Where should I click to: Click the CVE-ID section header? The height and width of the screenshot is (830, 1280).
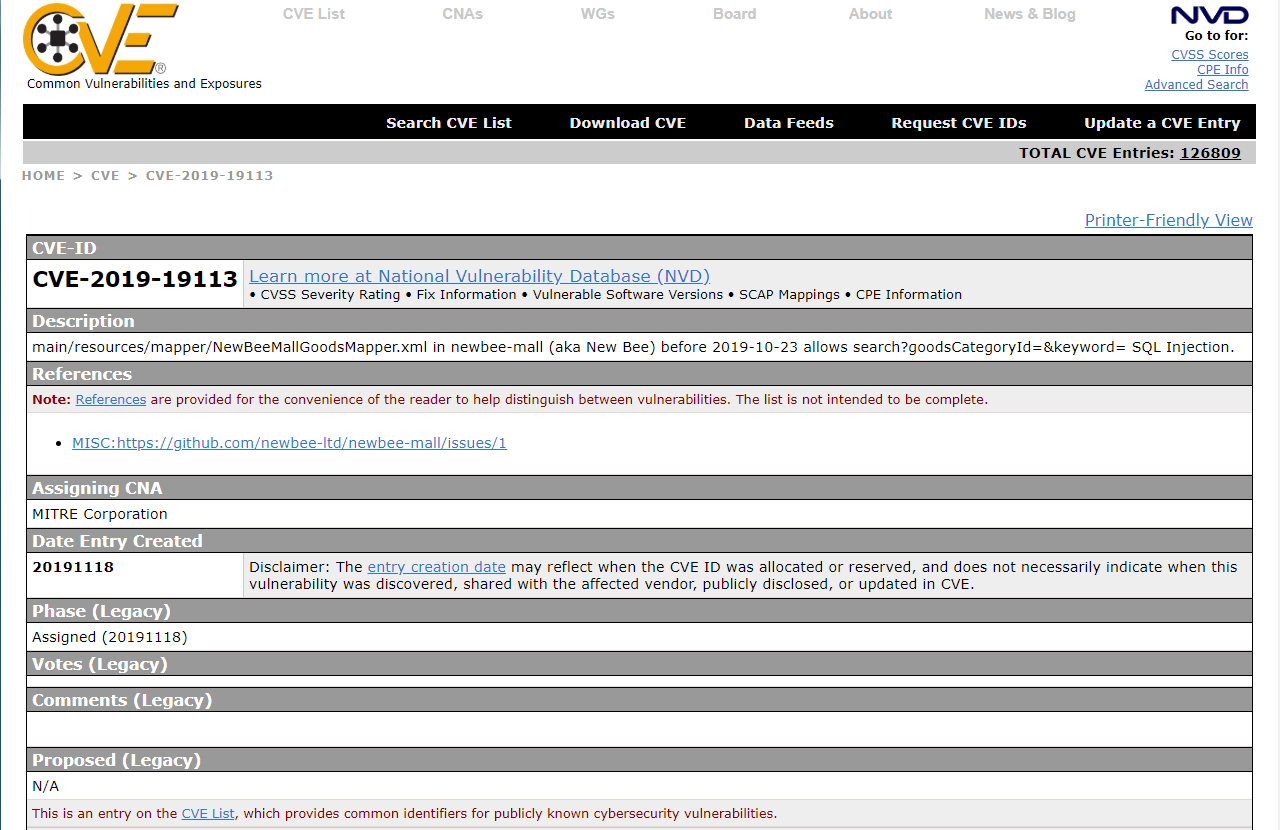point(639,248)
